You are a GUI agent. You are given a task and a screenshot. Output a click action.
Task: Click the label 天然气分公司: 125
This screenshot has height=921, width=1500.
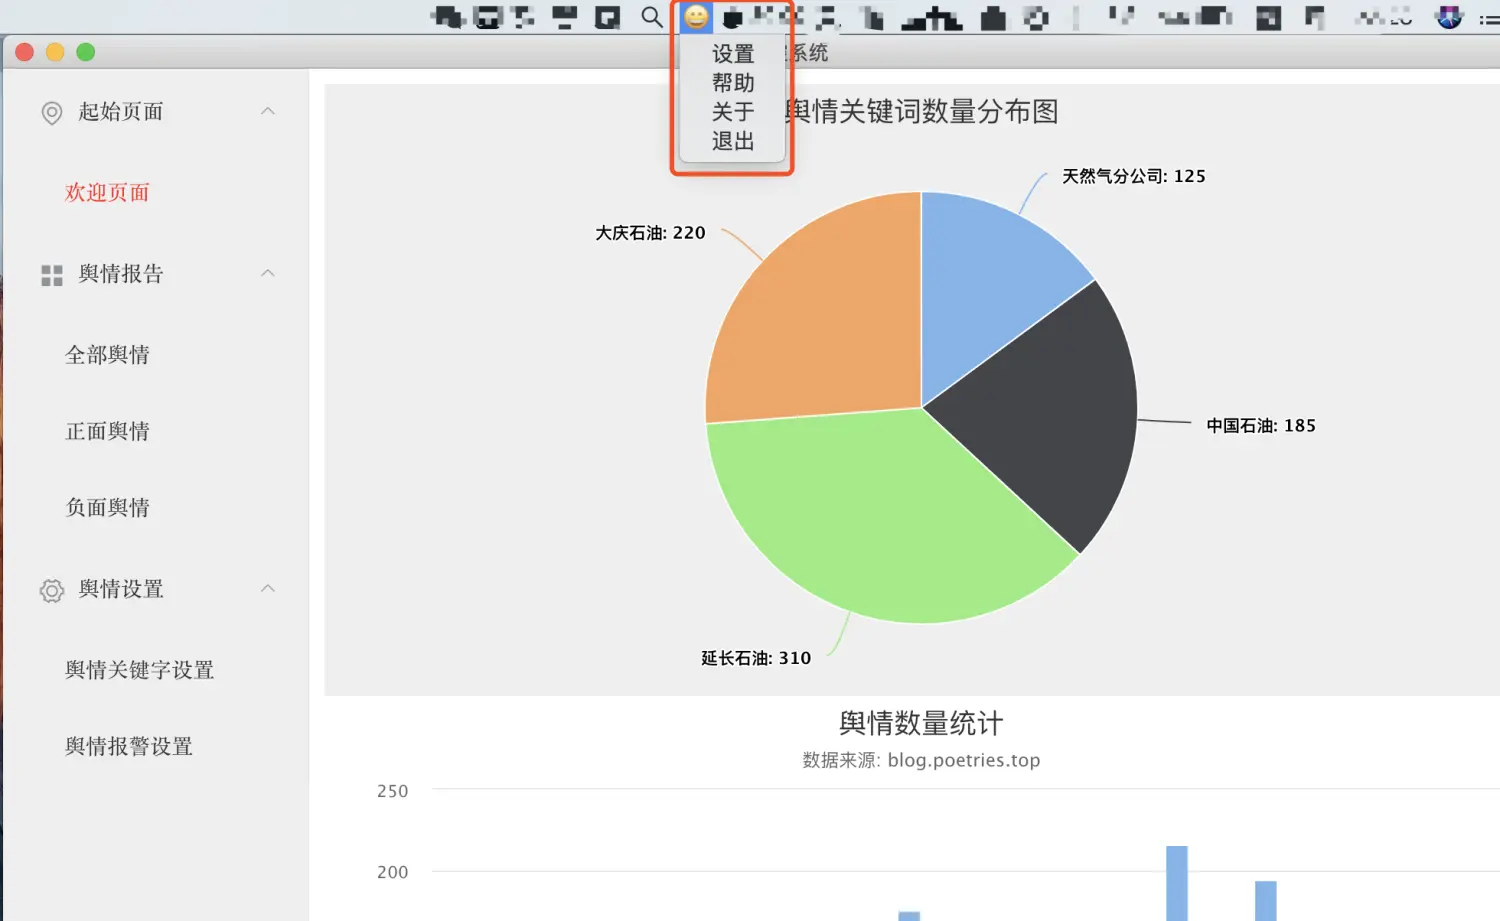(x=1134, y=176)
